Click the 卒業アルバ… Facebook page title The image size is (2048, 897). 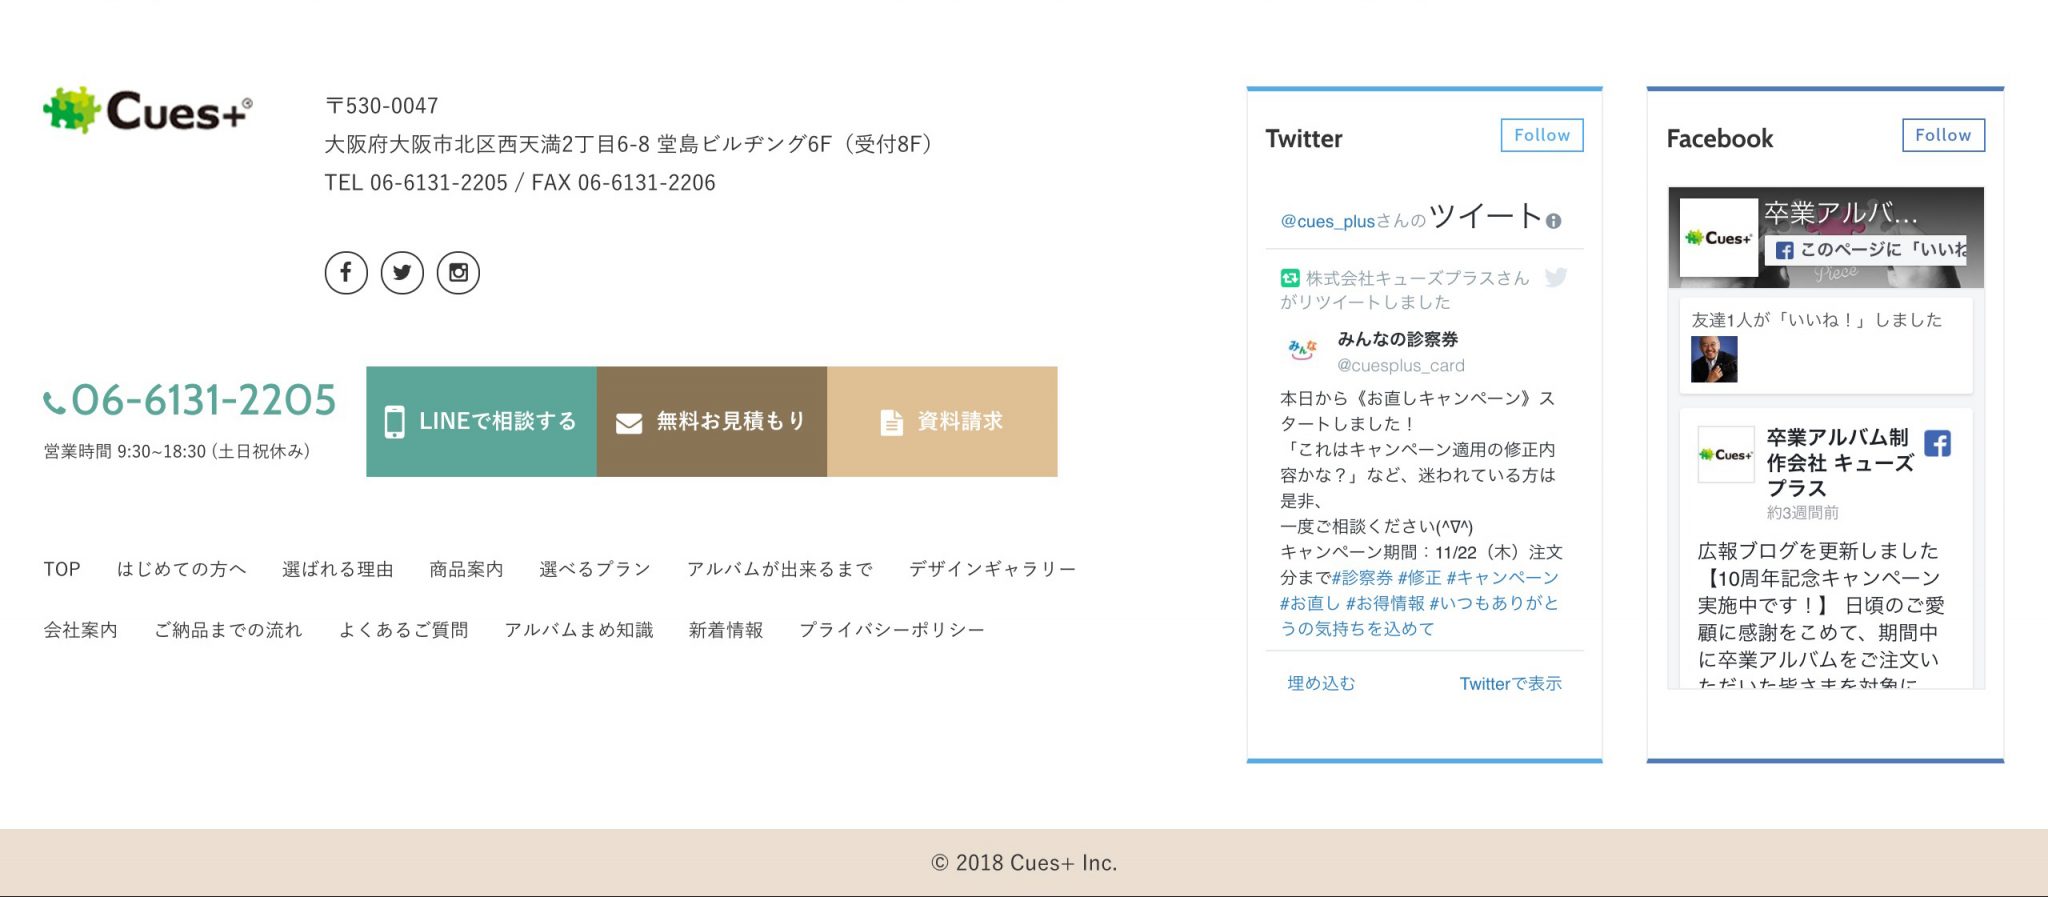[1841, 213]
